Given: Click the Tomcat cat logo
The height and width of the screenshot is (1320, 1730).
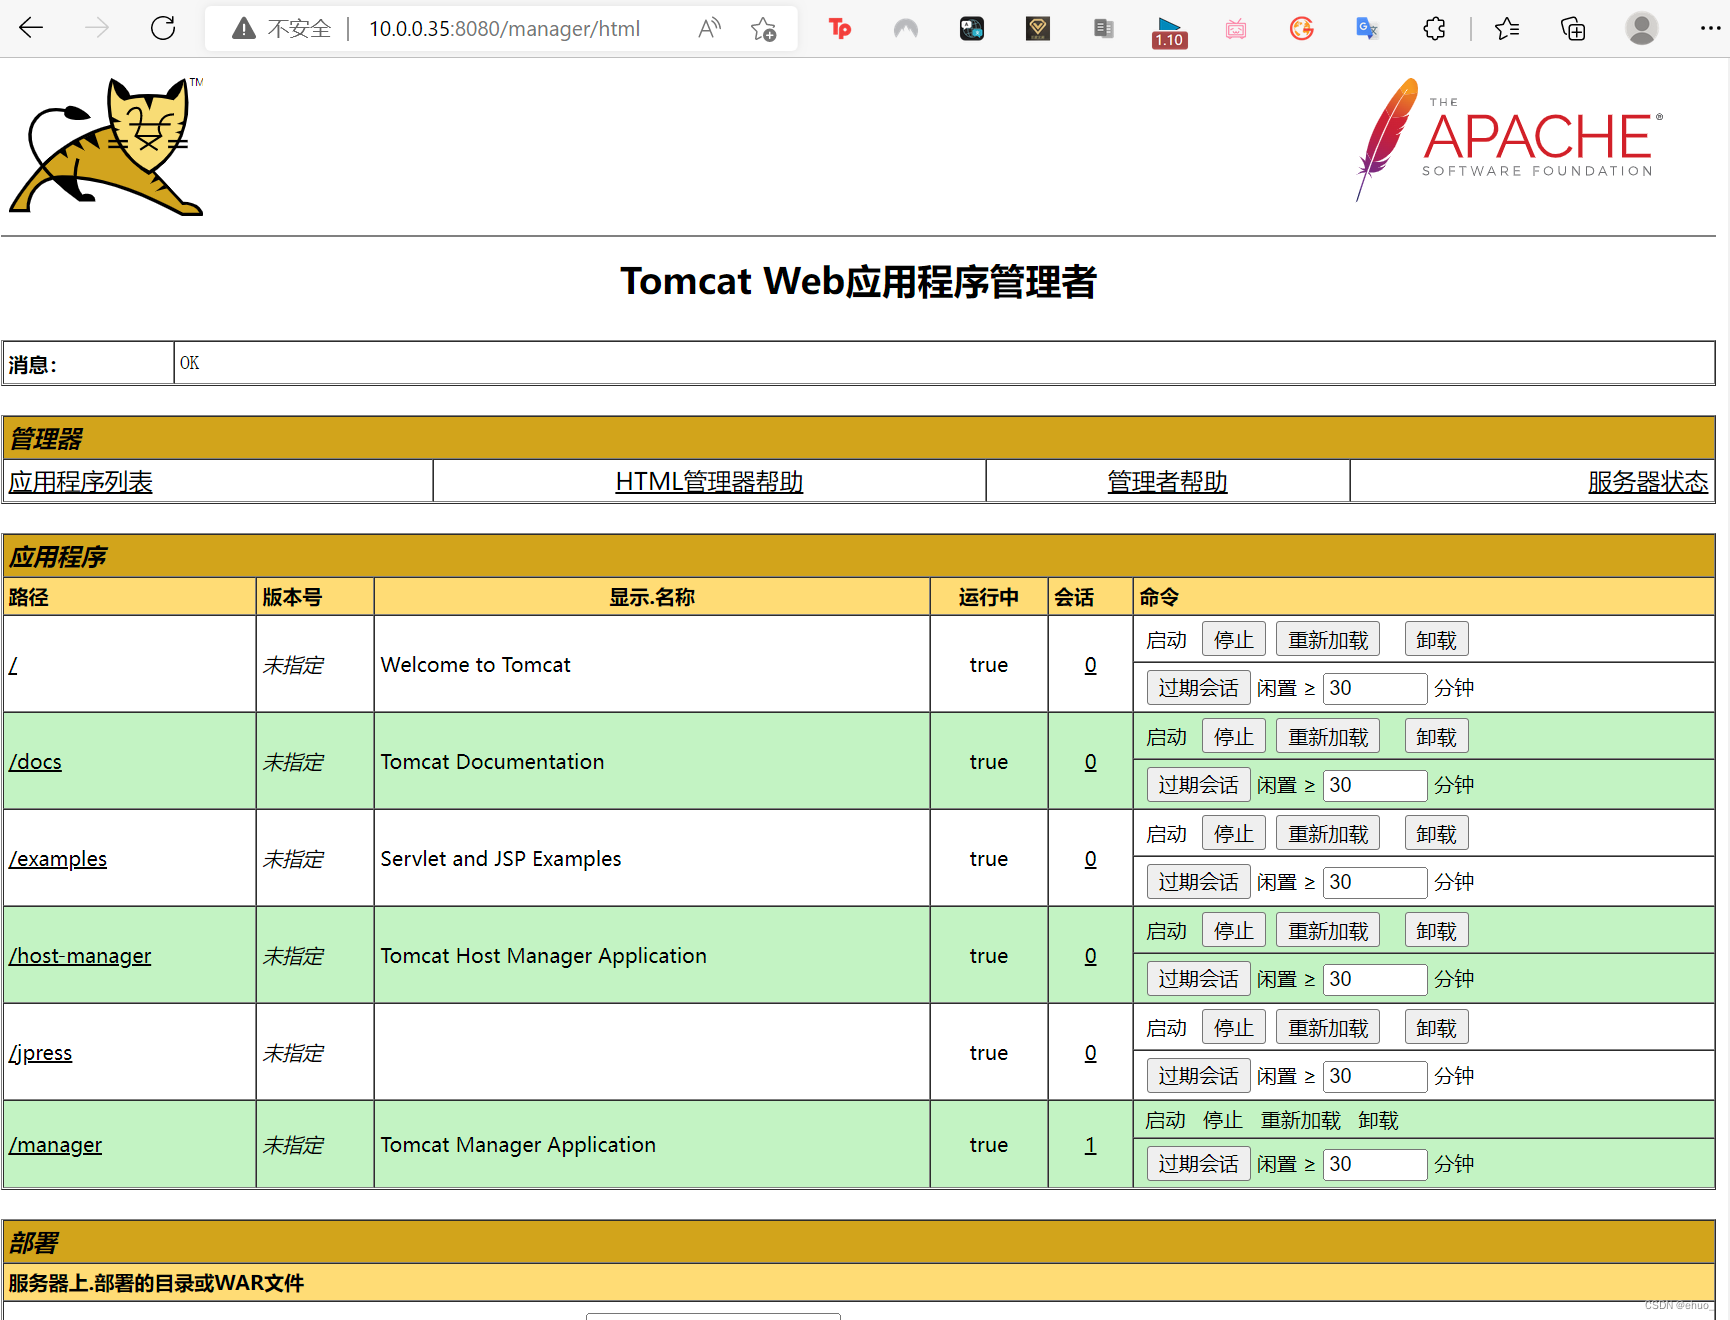Looking at the screenshot, I should pyautogui.click(x=107, y=146).
